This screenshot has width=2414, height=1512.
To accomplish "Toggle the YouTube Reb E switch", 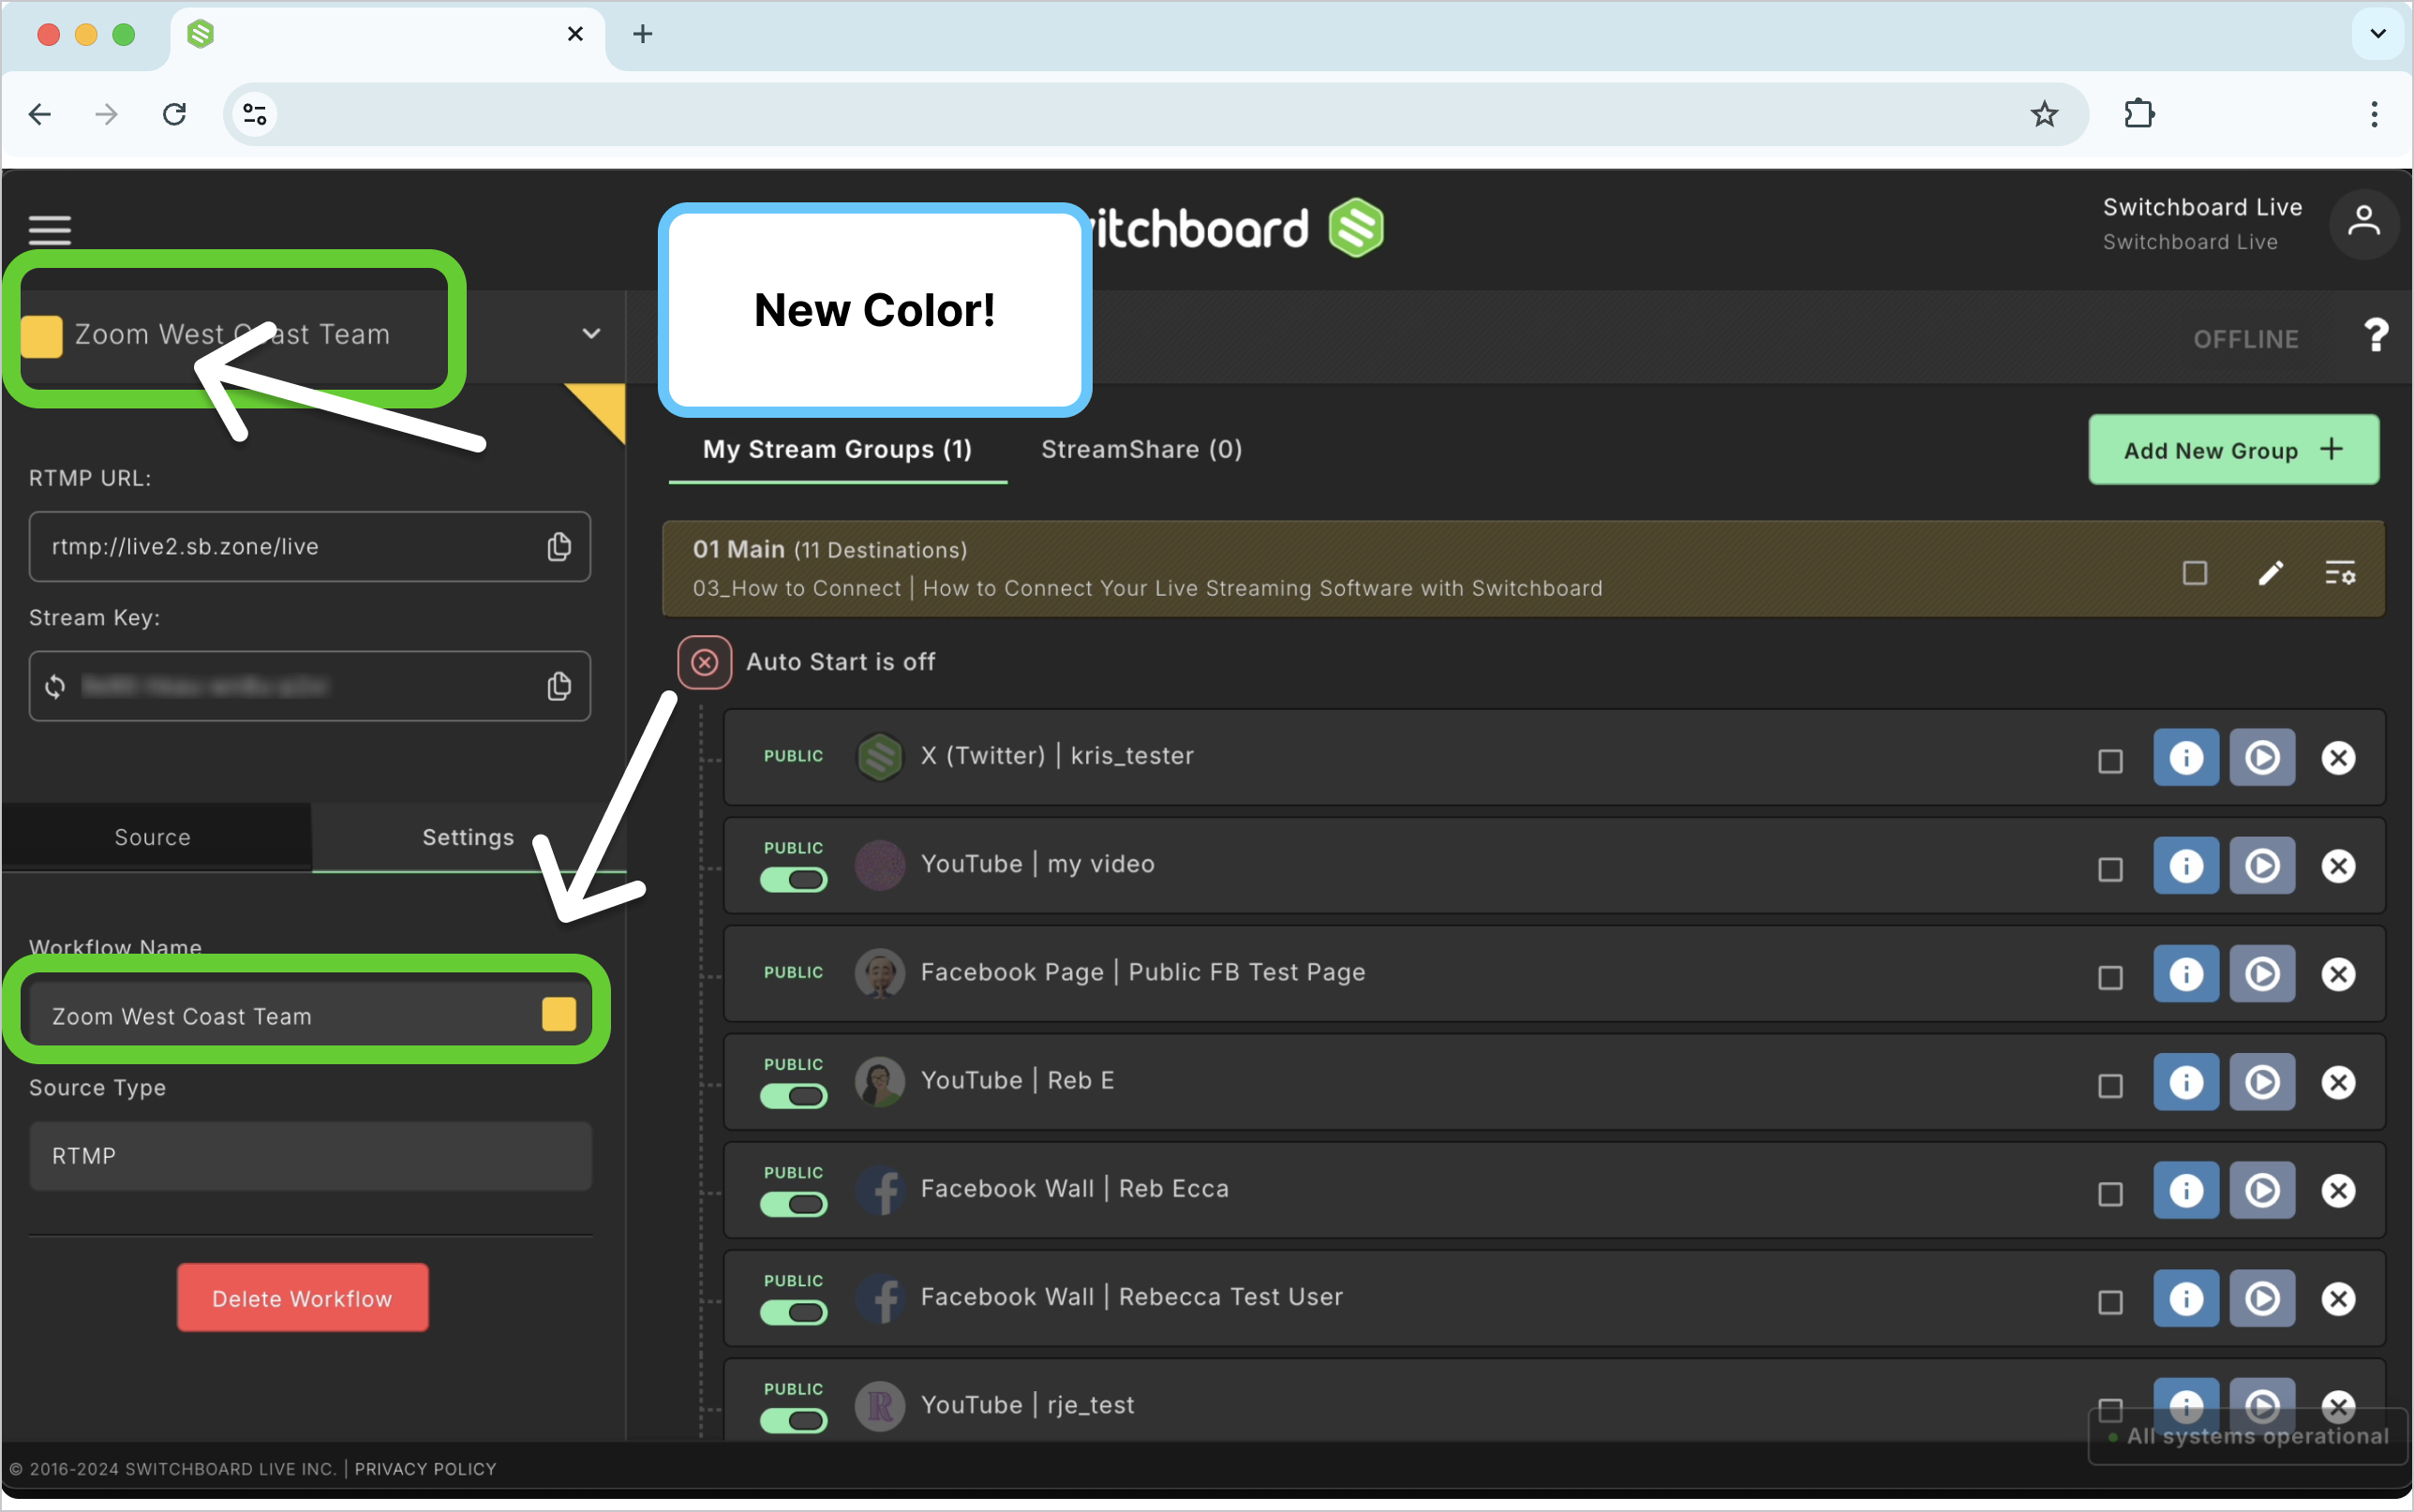I will [793, 1096].
